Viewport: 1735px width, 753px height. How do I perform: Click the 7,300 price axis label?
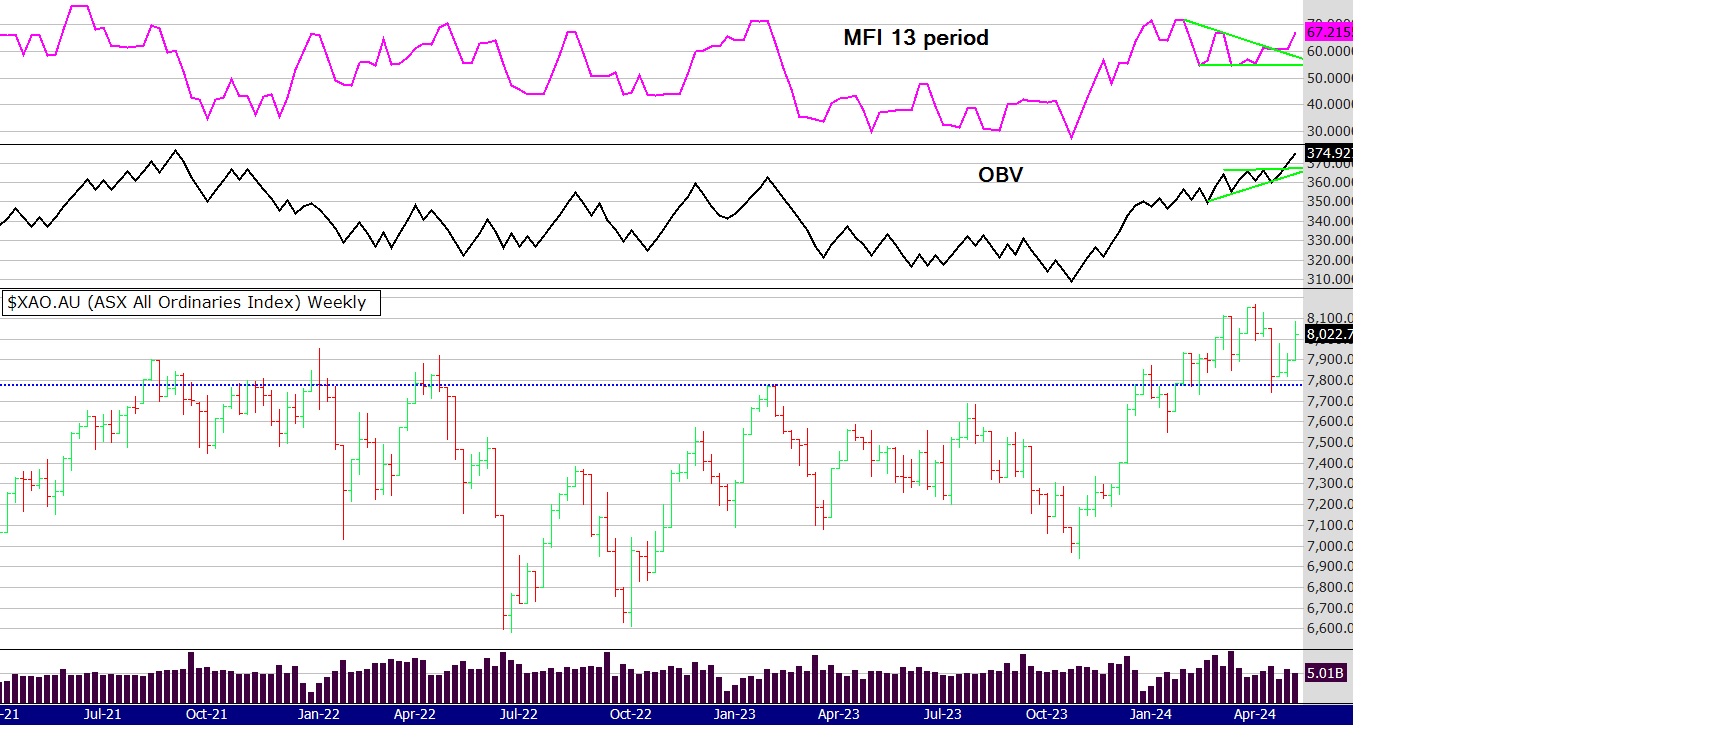[1330, 483]
